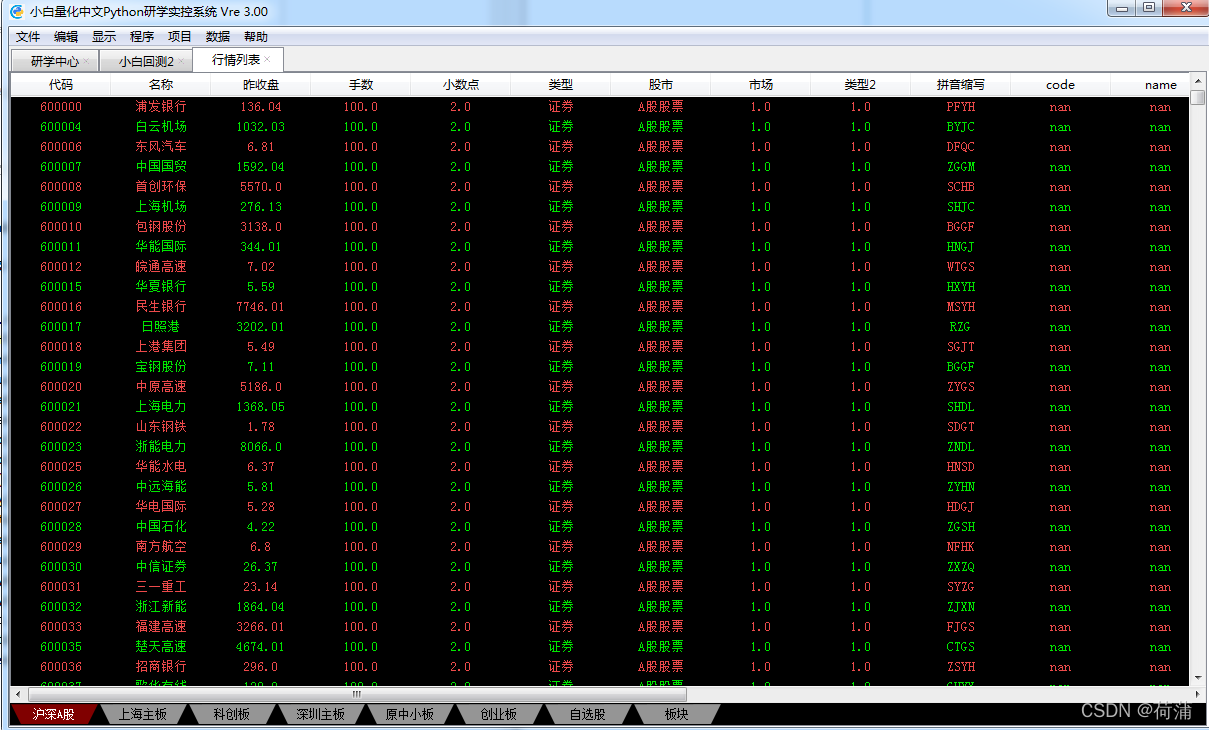
Task: Open the 项目 menu
Action: click(x=180, y=37)
